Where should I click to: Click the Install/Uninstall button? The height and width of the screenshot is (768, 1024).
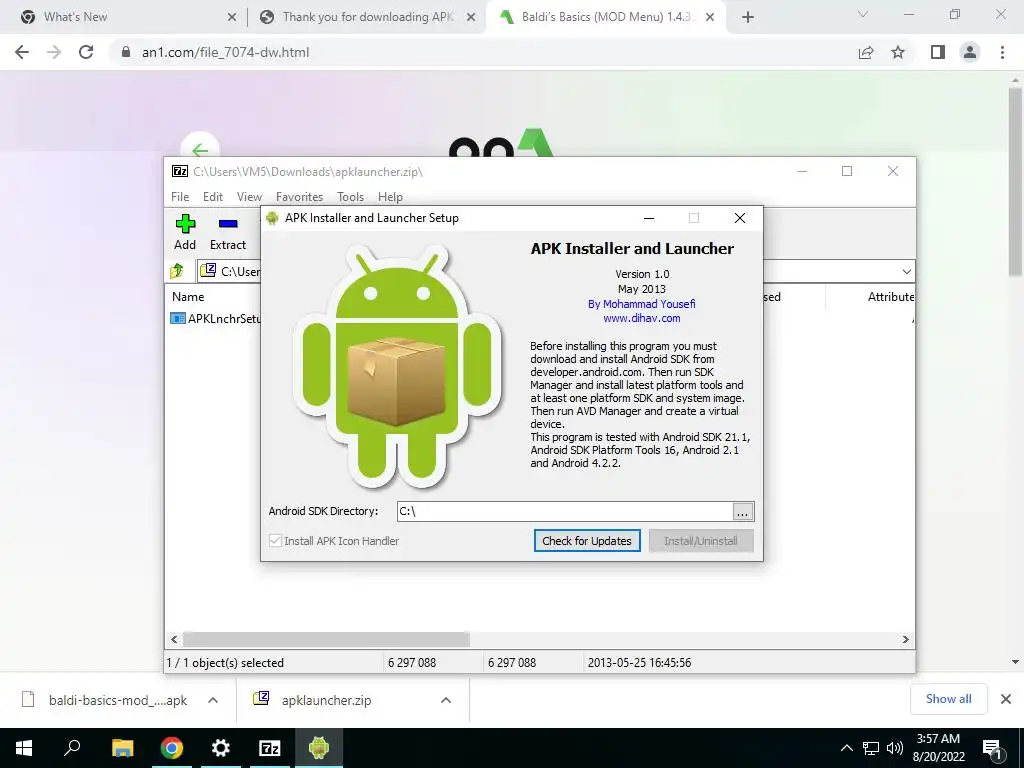pos(701,541)
